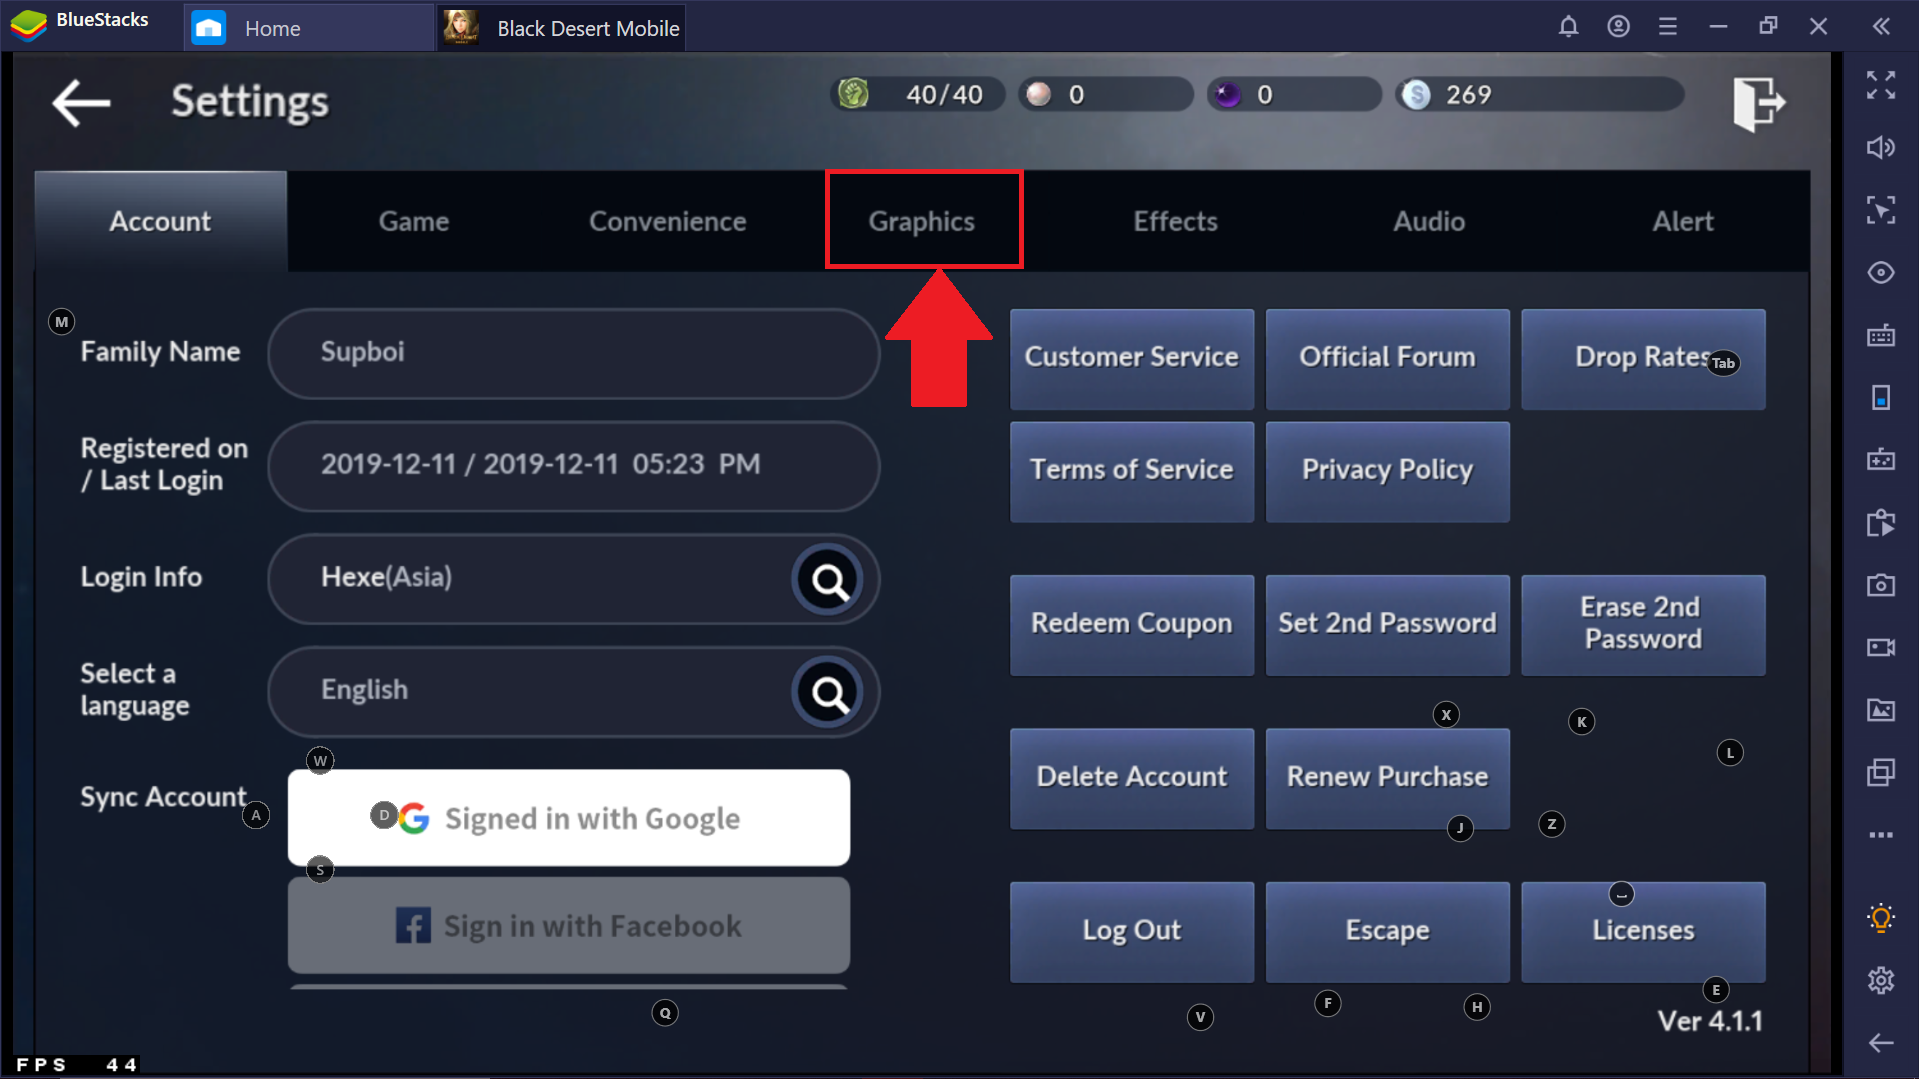This screenshot has height=1079, width=1919.
Task: Open BlueStacks settings gear
Action: click(1881, 980)
